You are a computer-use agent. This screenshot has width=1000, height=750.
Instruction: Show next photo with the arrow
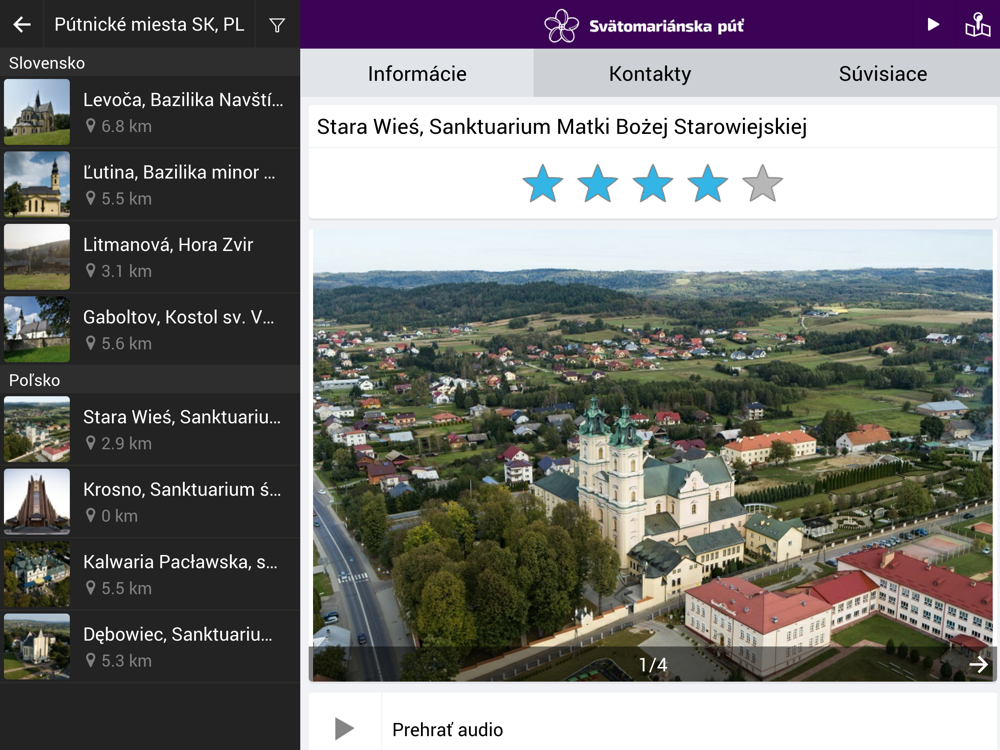coord(979,665)
